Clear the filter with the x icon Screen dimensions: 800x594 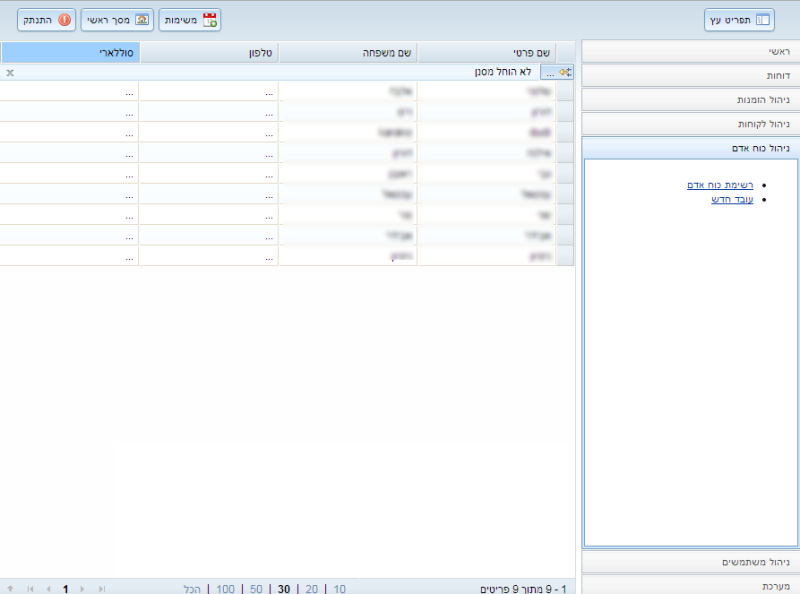(10, 73)
